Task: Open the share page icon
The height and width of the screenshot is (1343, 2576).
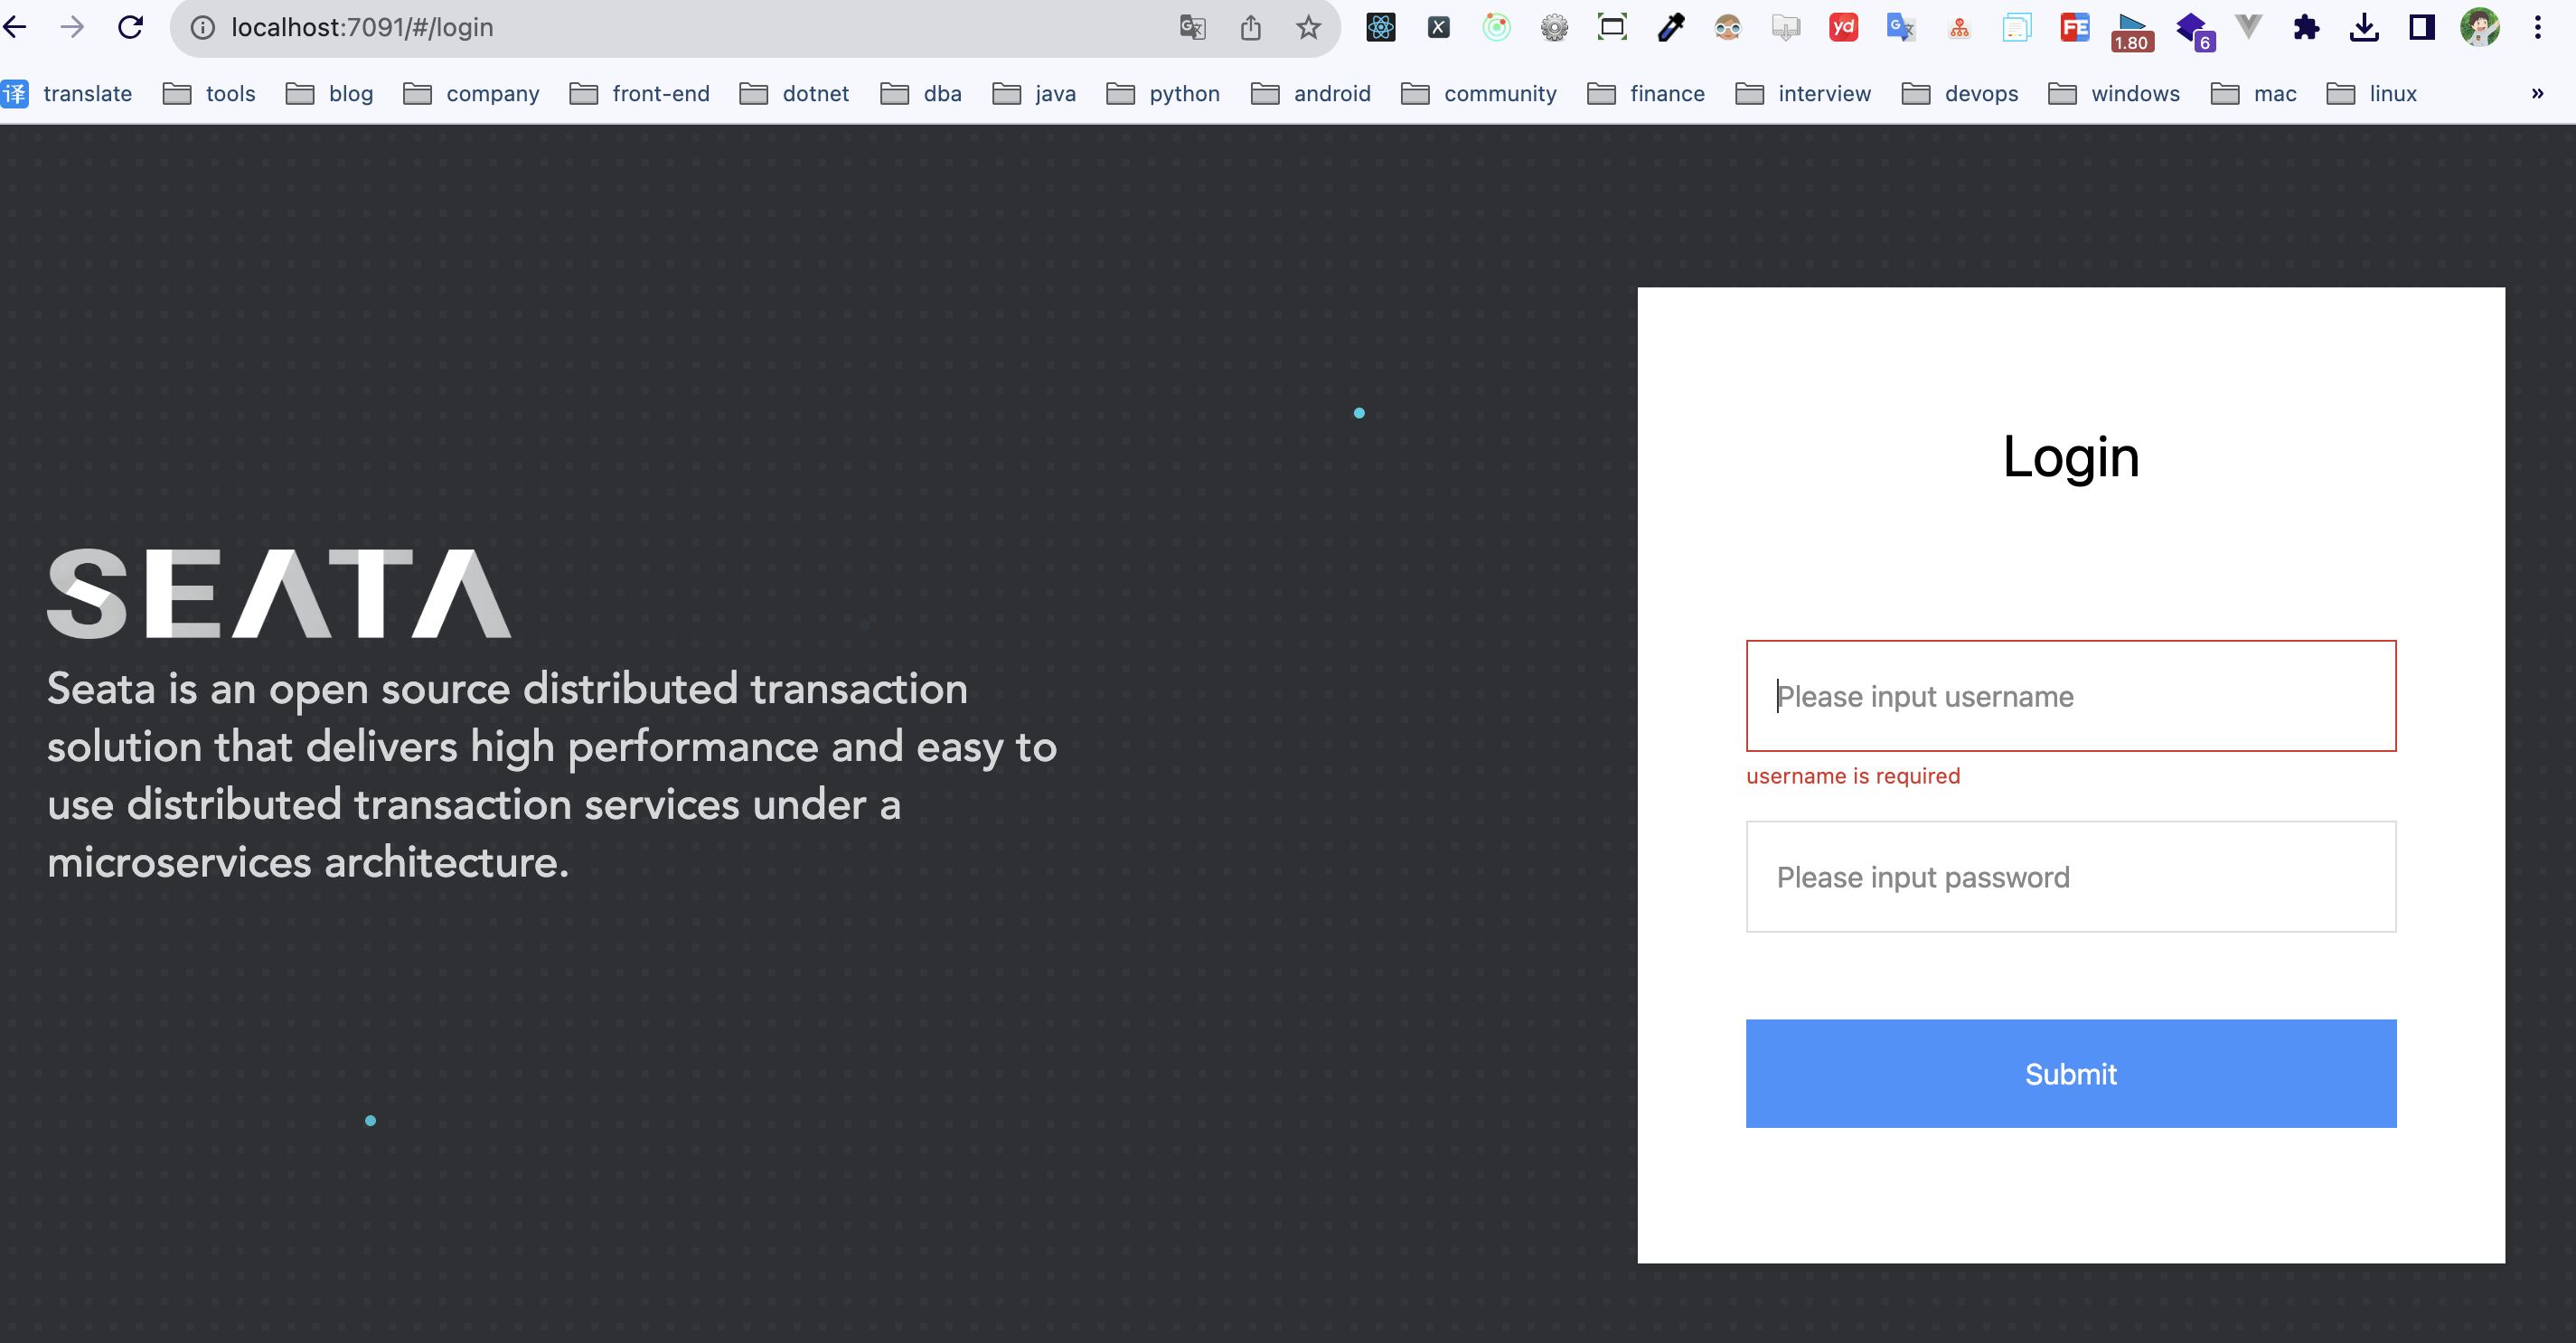Action: click(x=1250, y=27)
